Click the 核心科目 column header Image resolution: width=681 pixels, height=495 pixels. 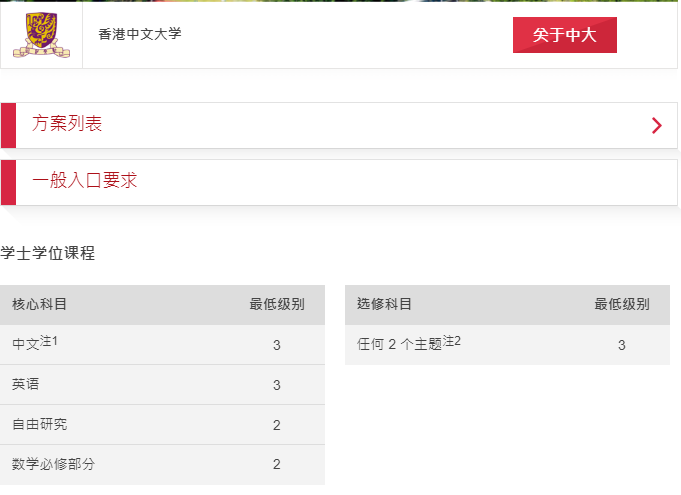coord(39,304)
